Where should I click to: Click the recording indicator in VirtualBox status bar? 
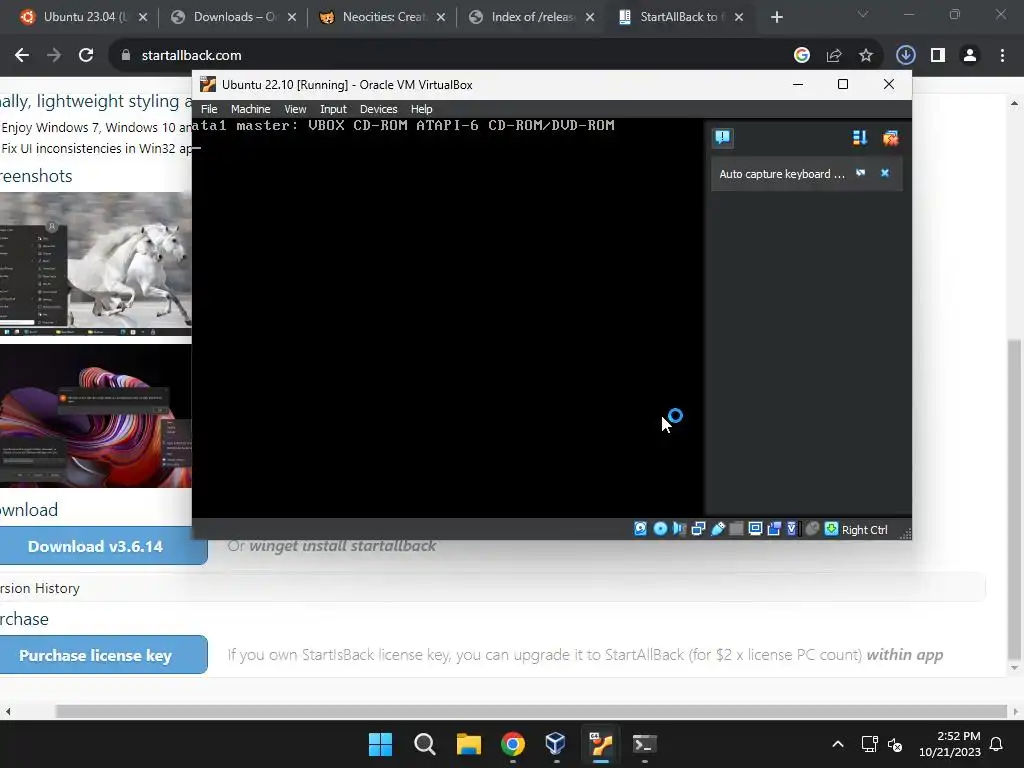point(774,529)
